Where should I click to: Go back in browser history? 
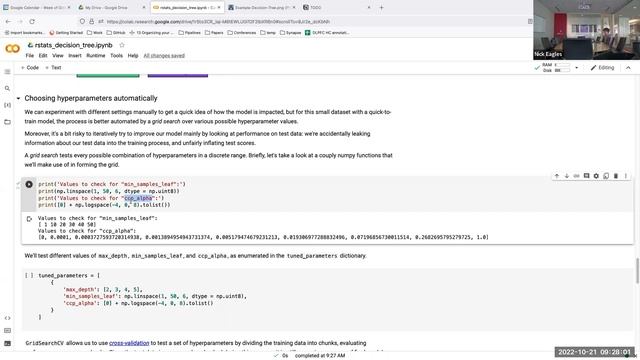[x=8, y=21]
